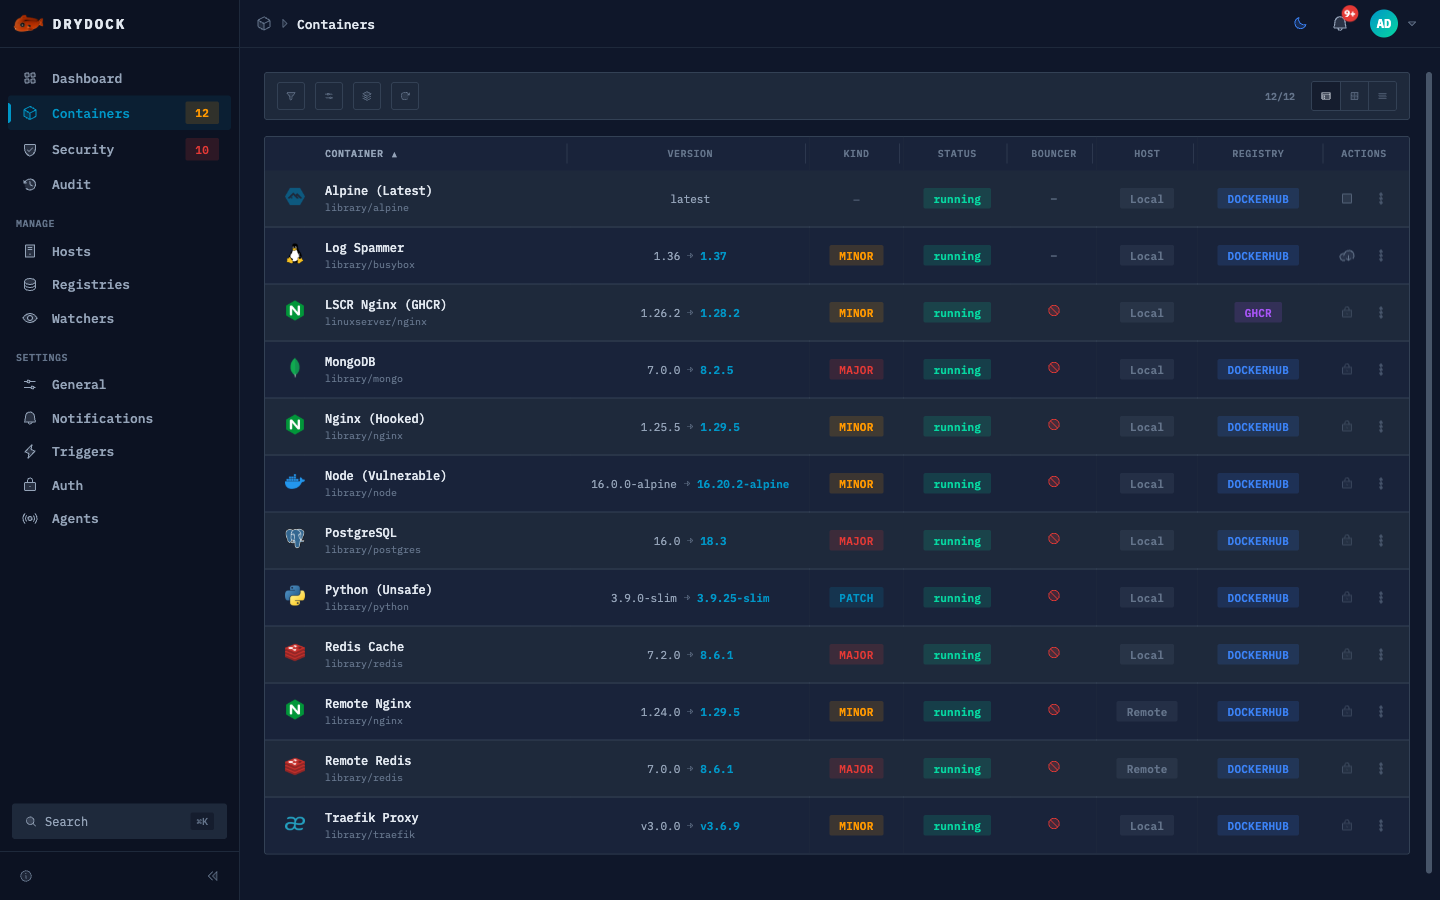Go to Watchers
Screen dimensions: 1440x900
[120, 318]
